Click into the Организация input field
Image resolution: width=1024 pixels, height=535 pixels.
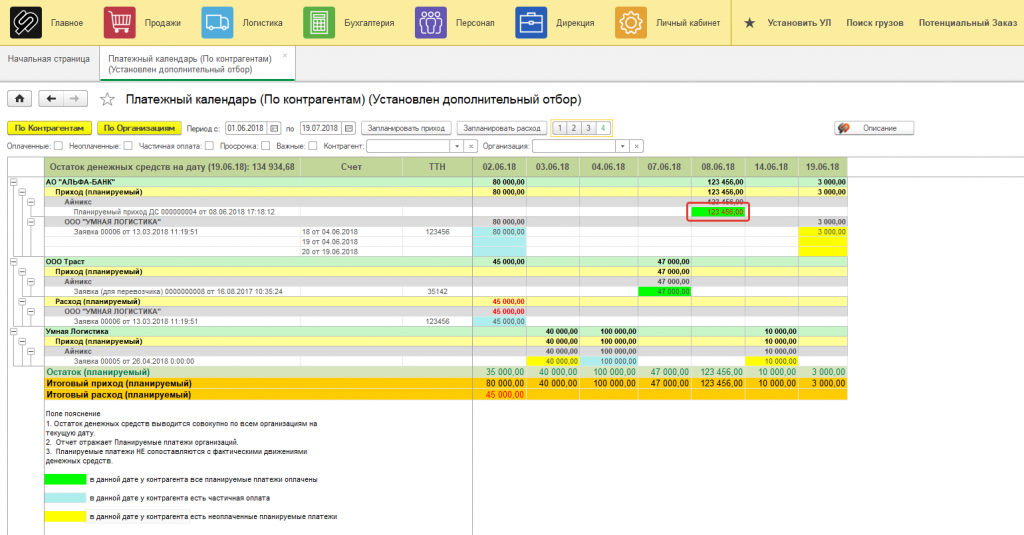[x=574, y=146]
